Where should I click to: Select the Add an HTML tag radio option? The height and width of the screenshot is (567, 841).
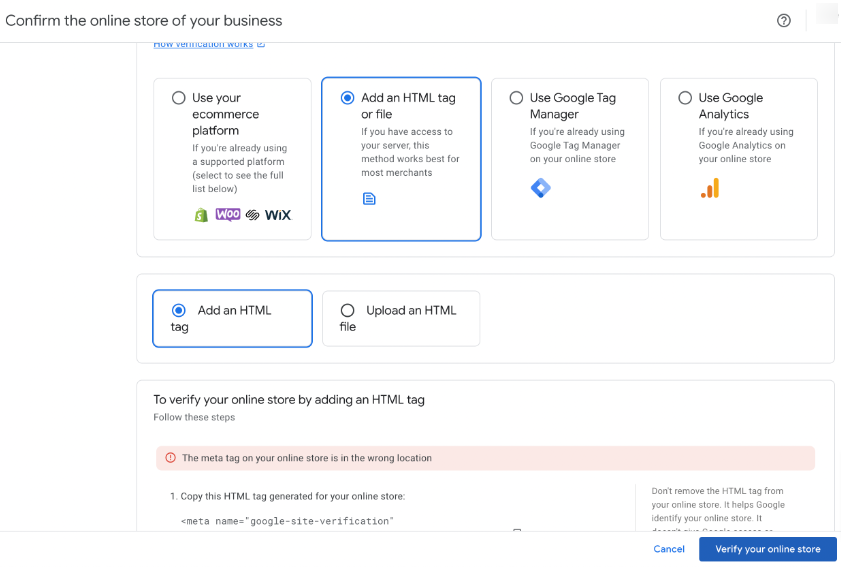click(179, 310)
